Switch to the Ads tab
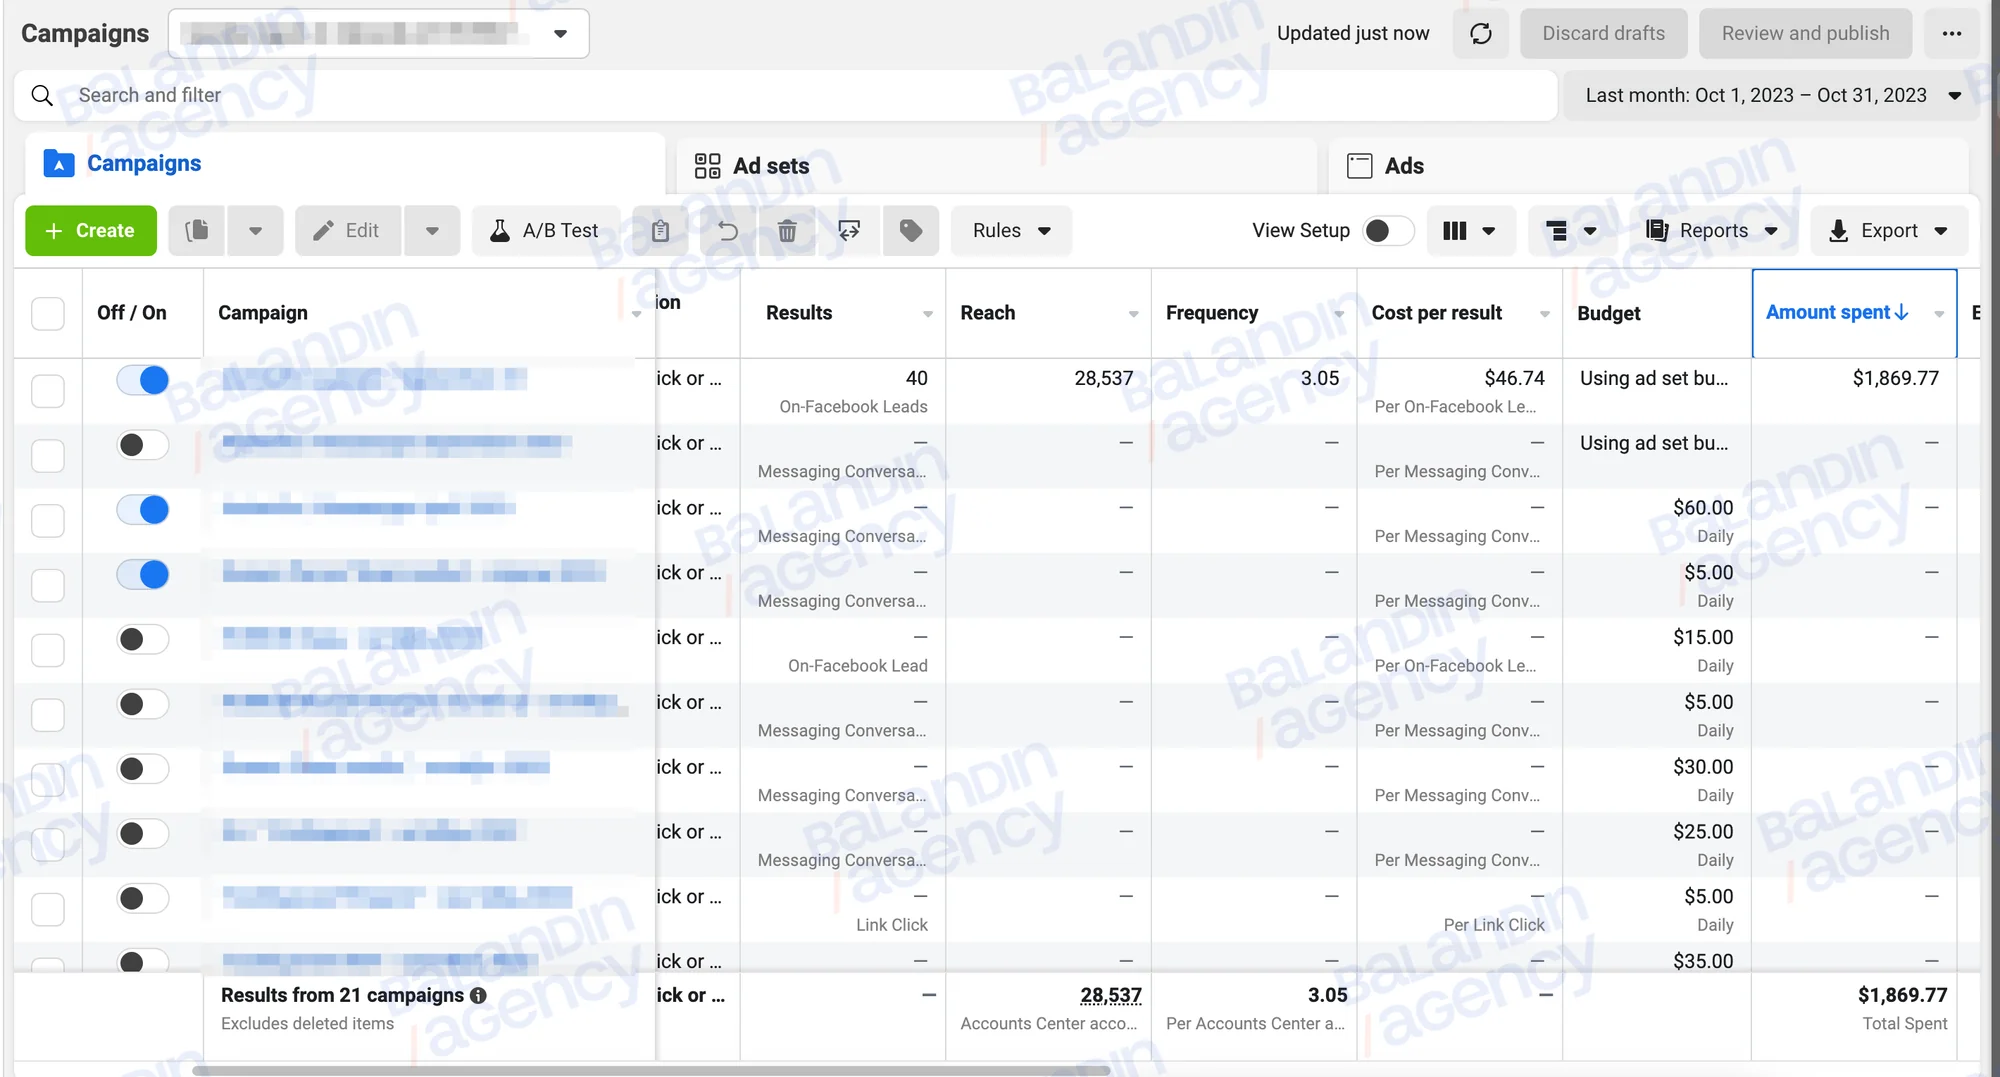Viewport: 2000px width, 1077px height. click(x=1649, y=166)
